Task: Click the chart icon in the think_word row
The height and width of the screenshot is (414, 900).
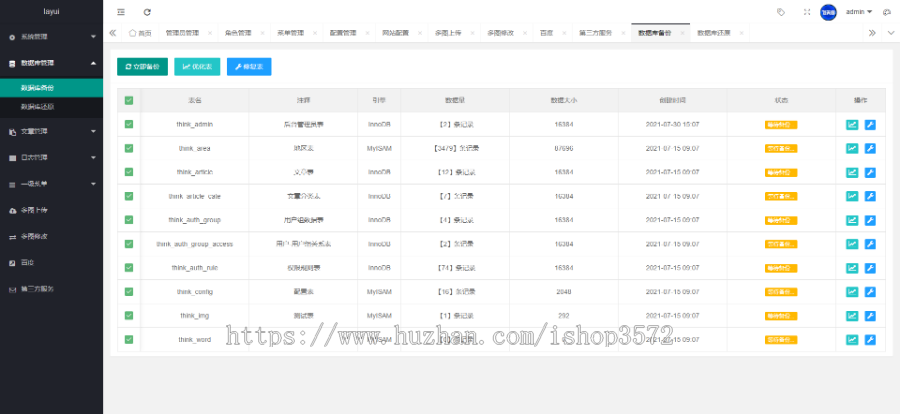Action: point(852,340)
